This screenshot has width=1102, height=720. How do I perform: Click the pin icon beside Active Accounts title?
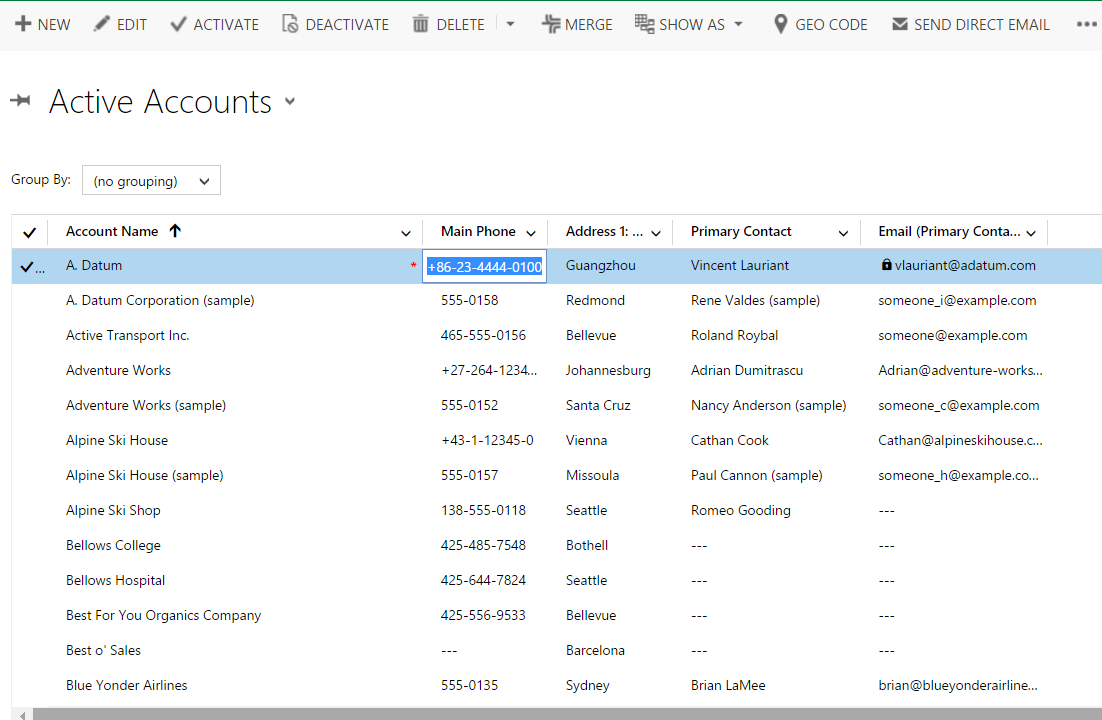point(21,100)
